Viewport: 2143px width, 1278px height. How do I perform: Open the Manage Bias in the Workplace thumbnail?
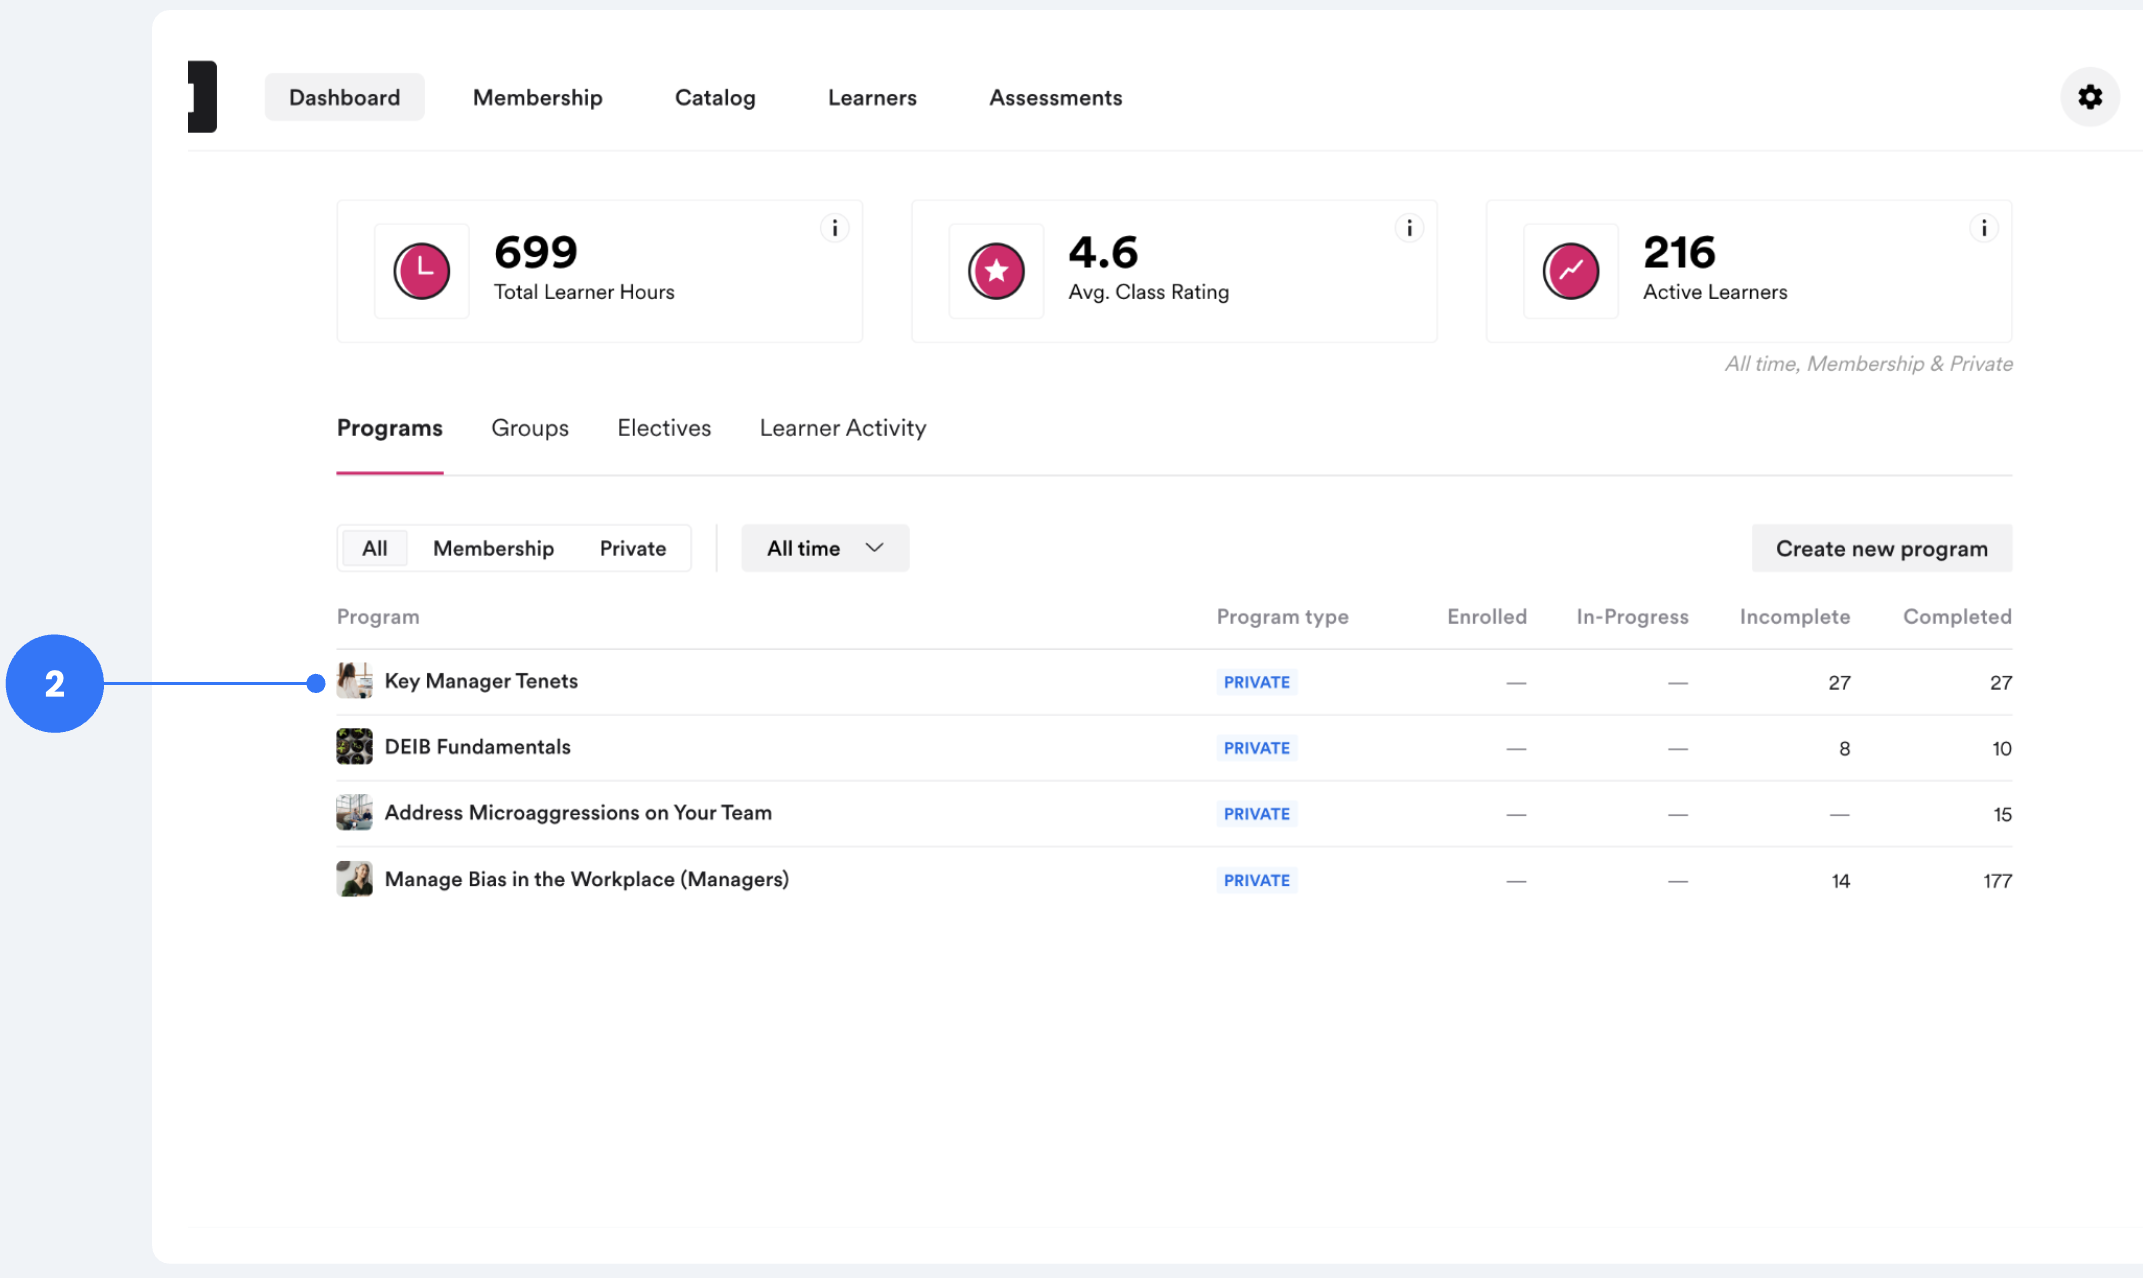tap(354, 879)
